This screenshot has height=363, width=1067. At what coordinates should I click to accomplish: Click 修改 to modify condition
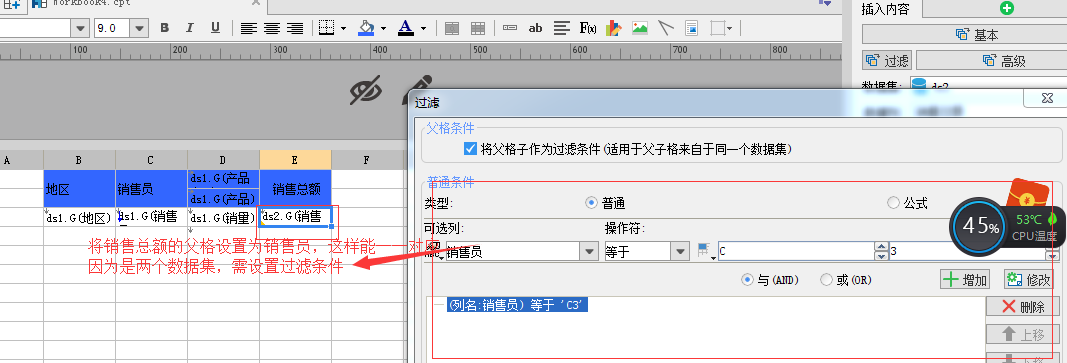[1028, 280]
